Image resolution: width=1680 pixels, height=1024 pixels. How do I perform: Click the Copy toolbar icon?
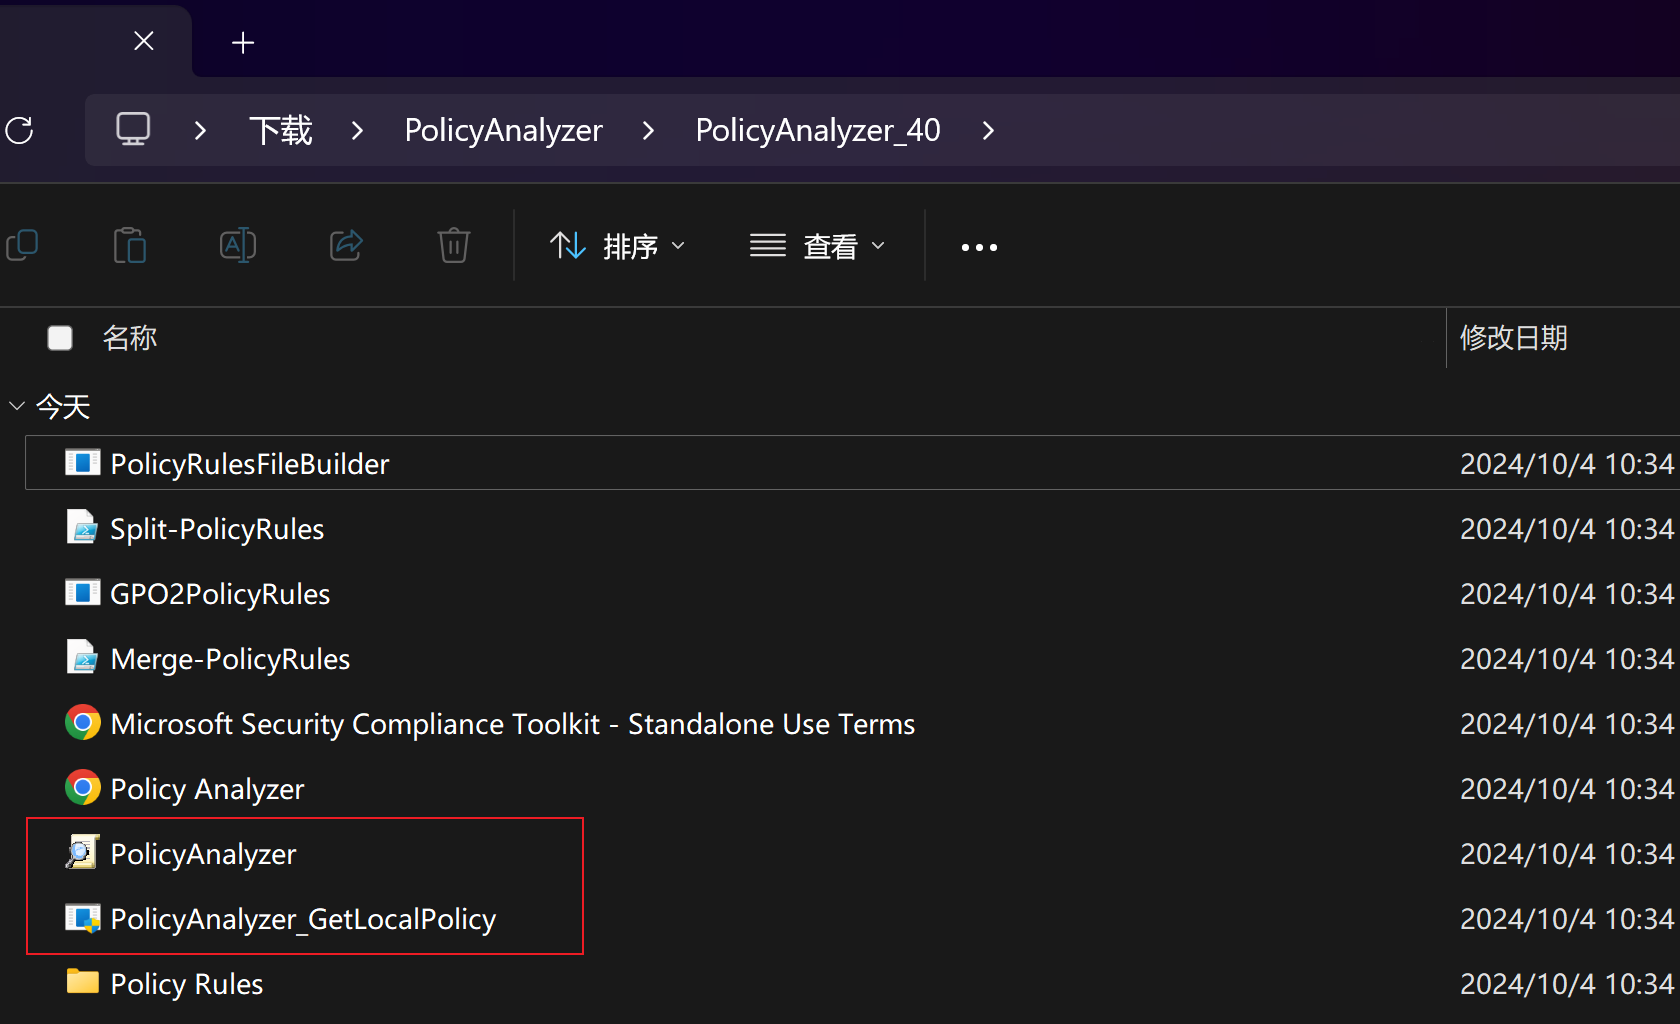[22, 245]
